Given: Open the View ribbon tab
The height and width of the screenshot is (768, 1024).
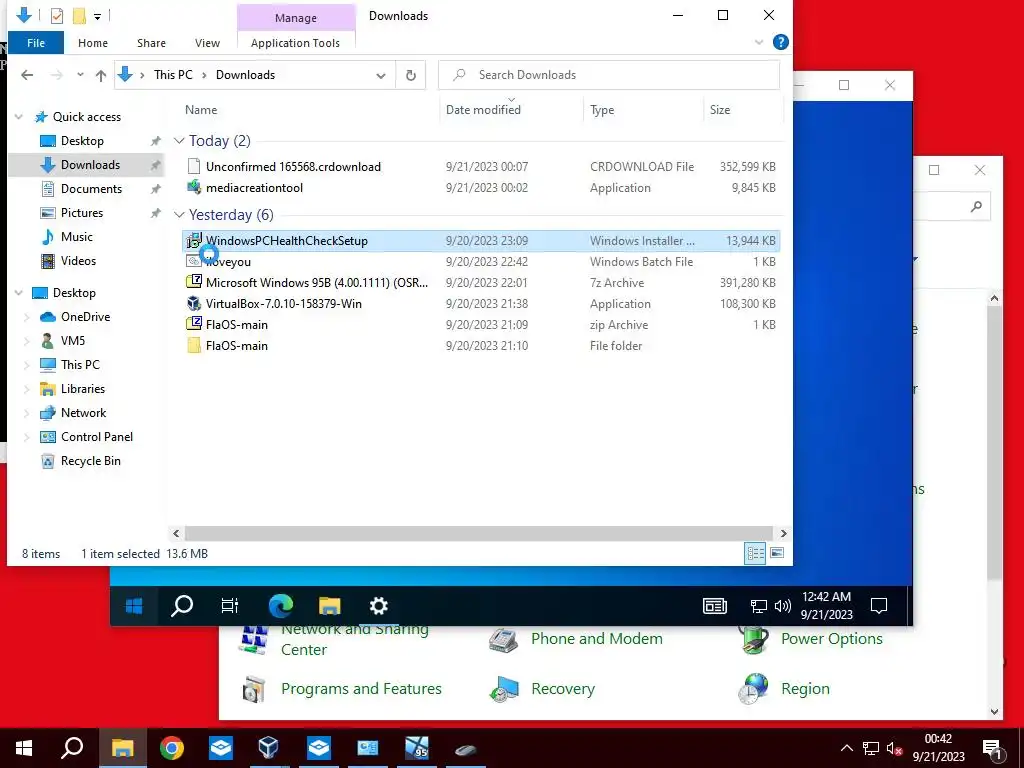Looking at the screenshot, I should tap(207, 42).
